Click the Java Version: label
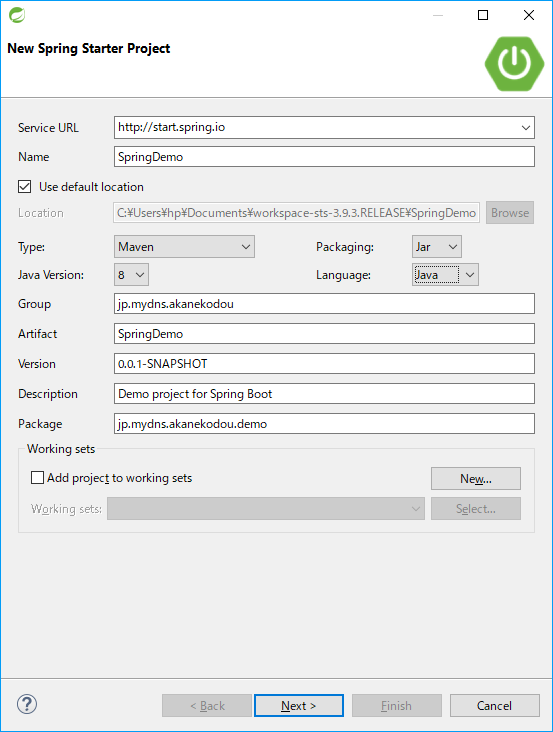 (51, 274)
